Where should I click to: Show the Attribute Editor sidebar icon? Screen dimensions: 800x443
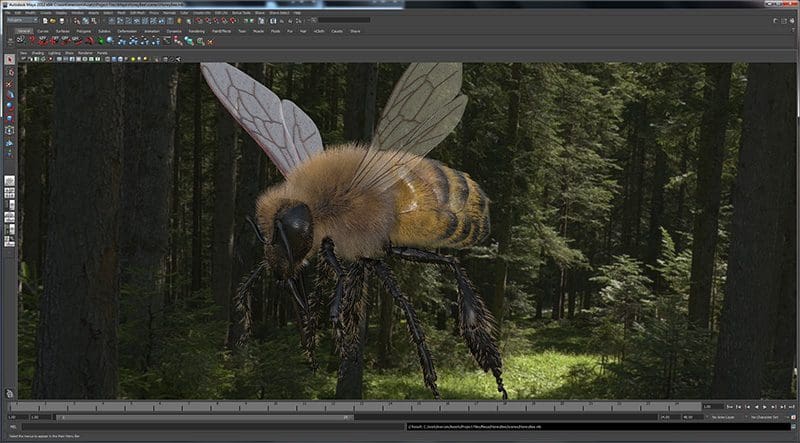click(776, 21)
